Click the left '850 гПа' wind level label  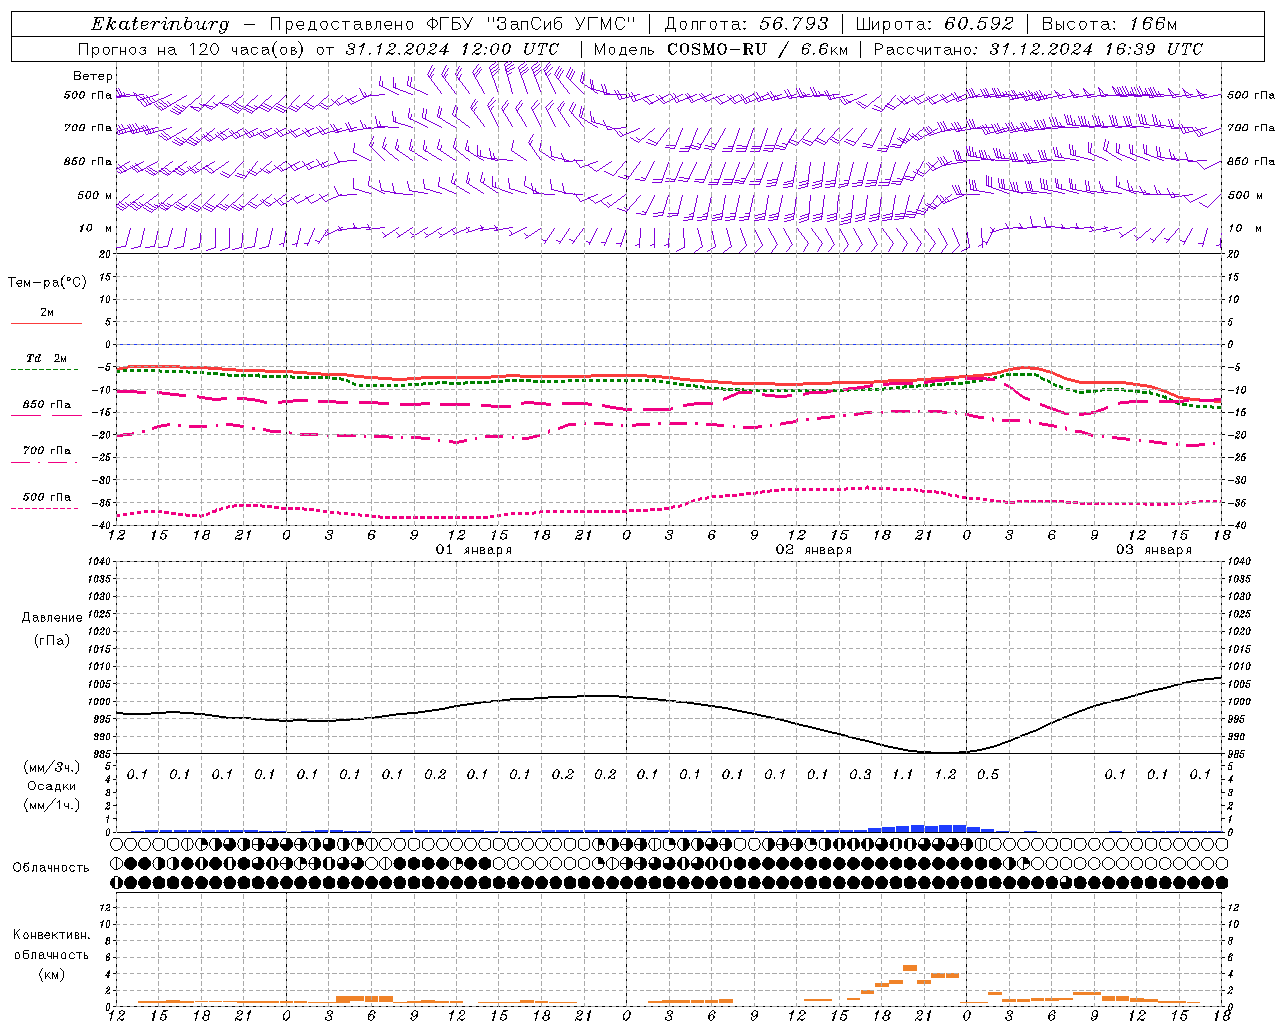click(88, 161)
